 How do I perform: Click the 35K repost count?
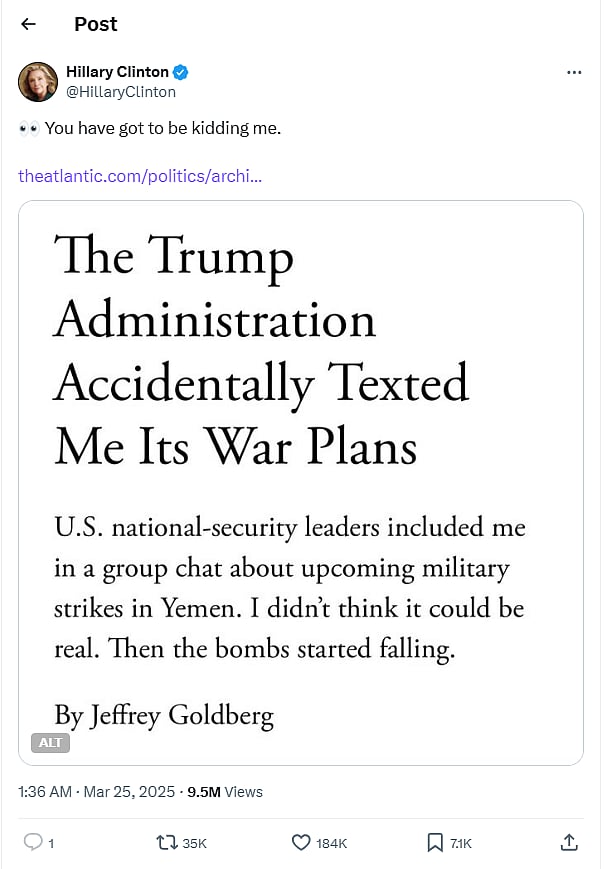[x=194, y=843]
